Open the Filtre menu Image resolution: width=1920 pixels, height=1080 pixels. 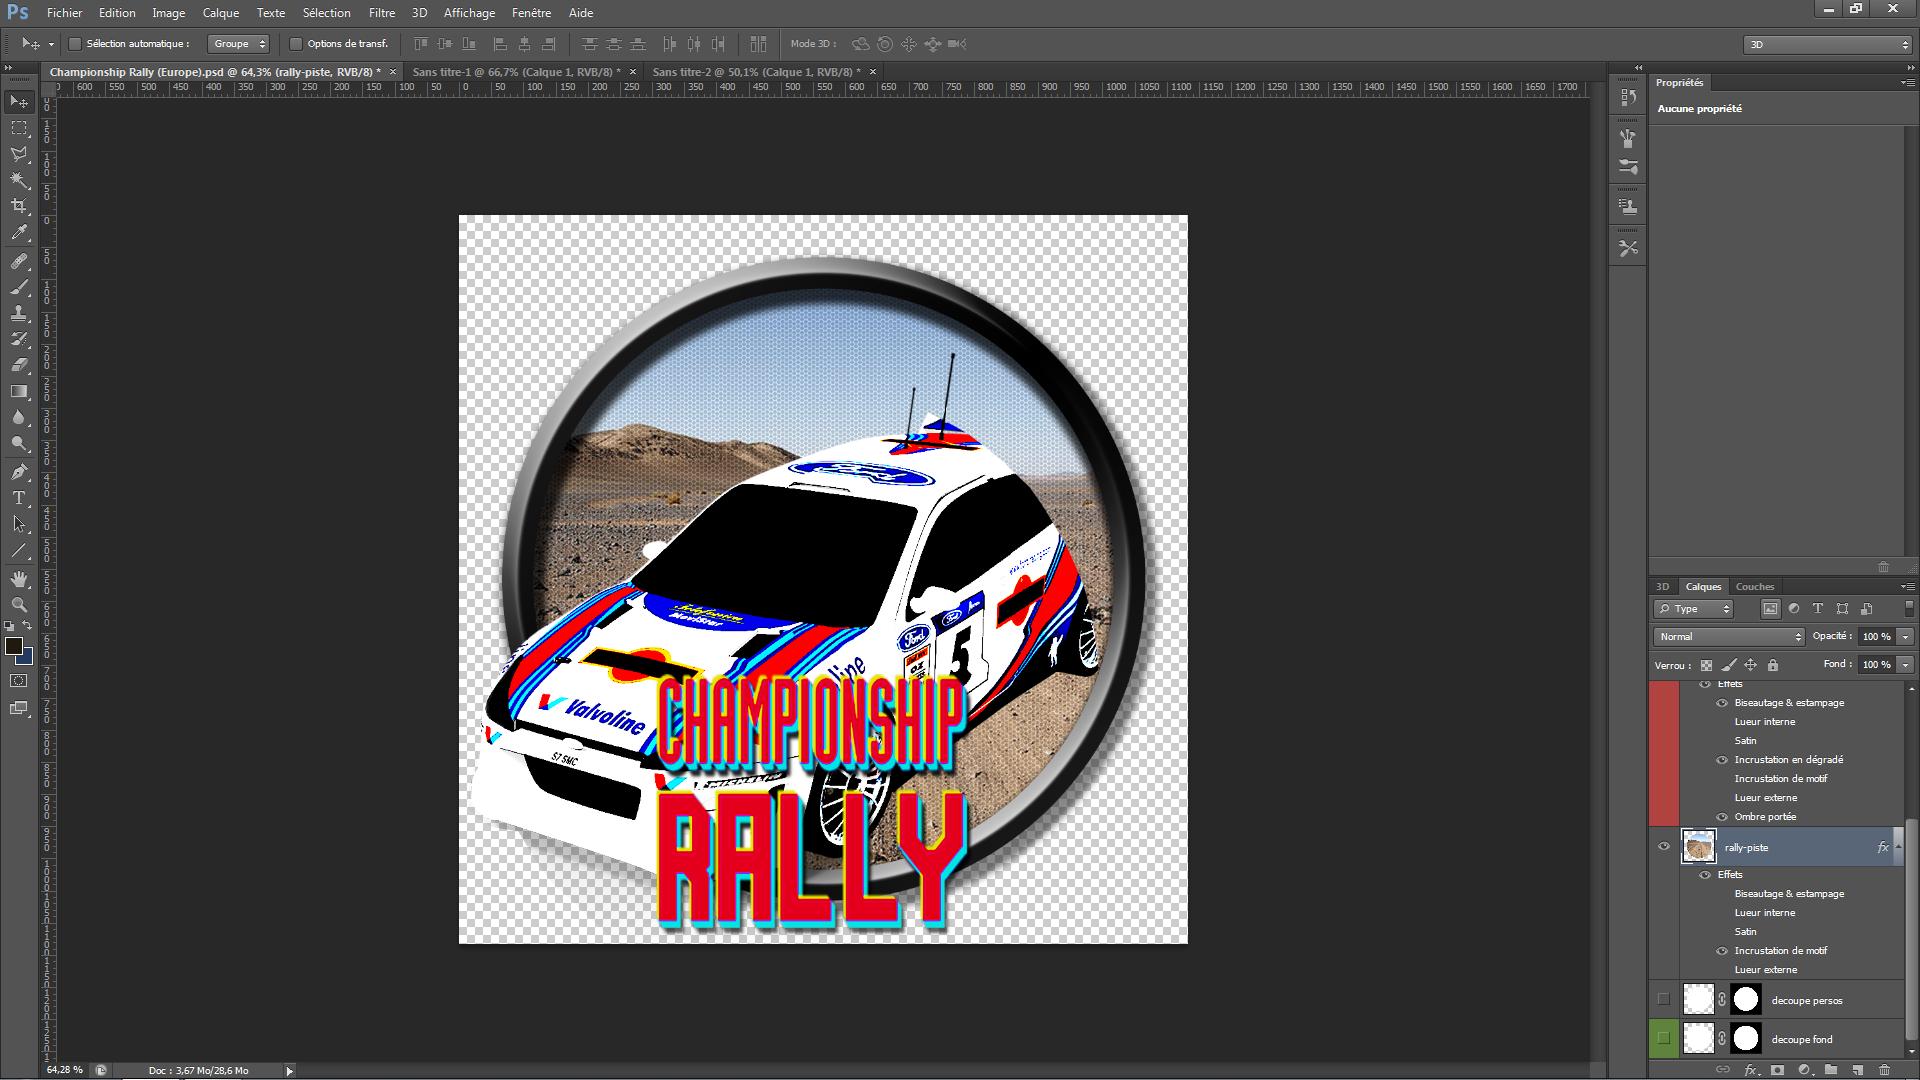point(381,13)
